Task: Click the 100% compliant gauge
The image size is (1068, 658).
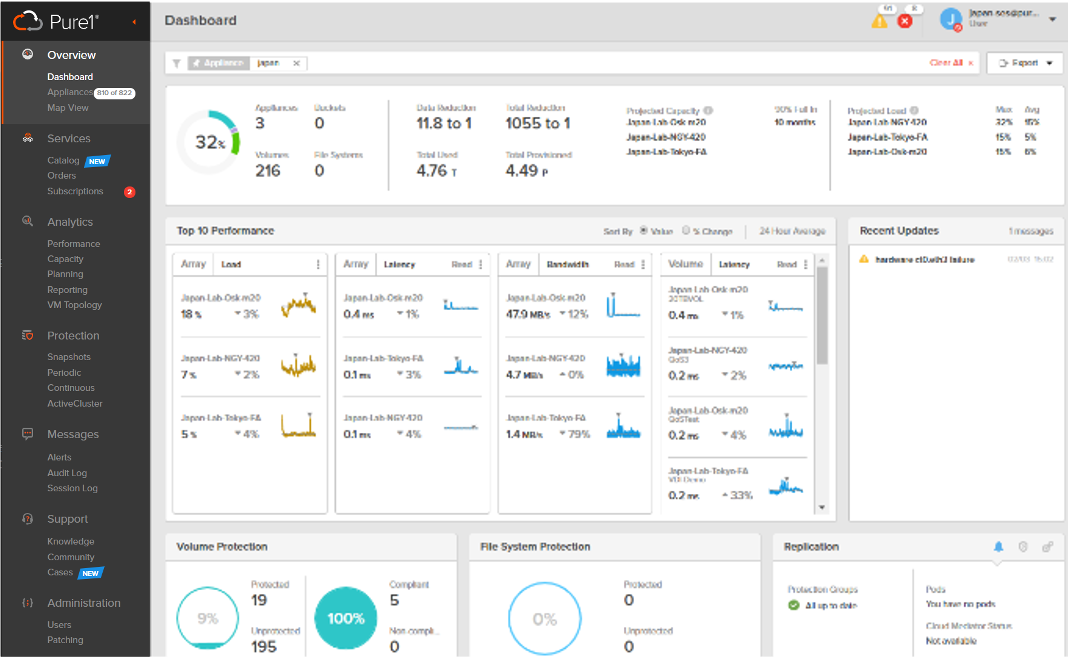Action: [x=345, y=618]
